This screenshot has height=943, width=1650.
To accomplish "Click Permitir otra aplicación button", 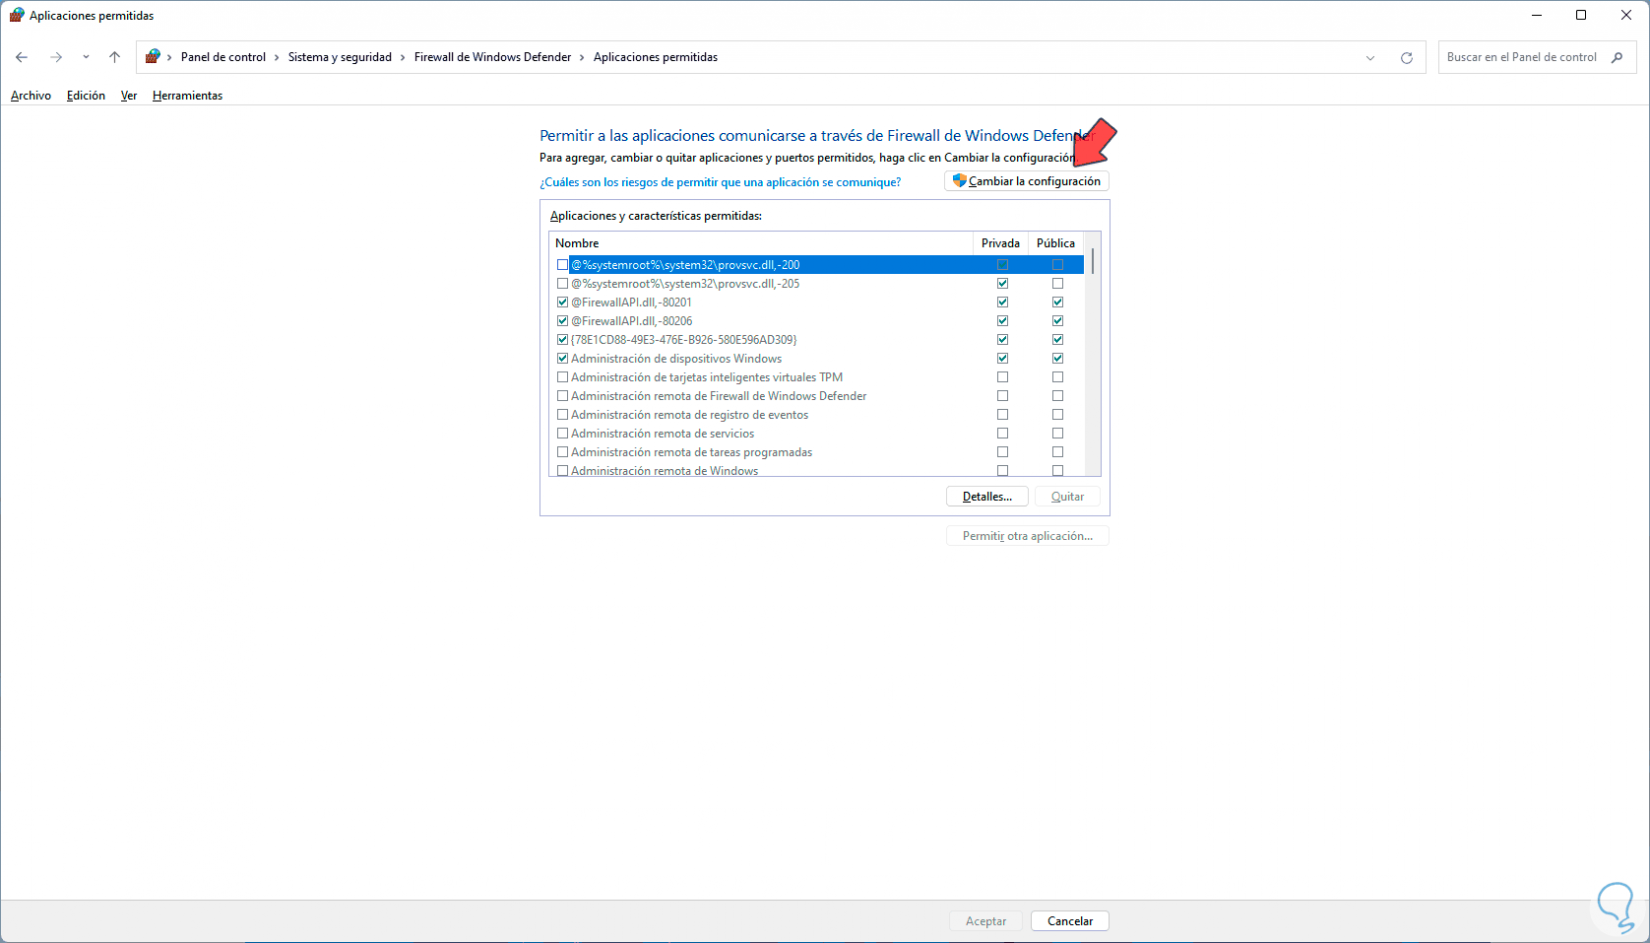I will [x=1027, y=536].
